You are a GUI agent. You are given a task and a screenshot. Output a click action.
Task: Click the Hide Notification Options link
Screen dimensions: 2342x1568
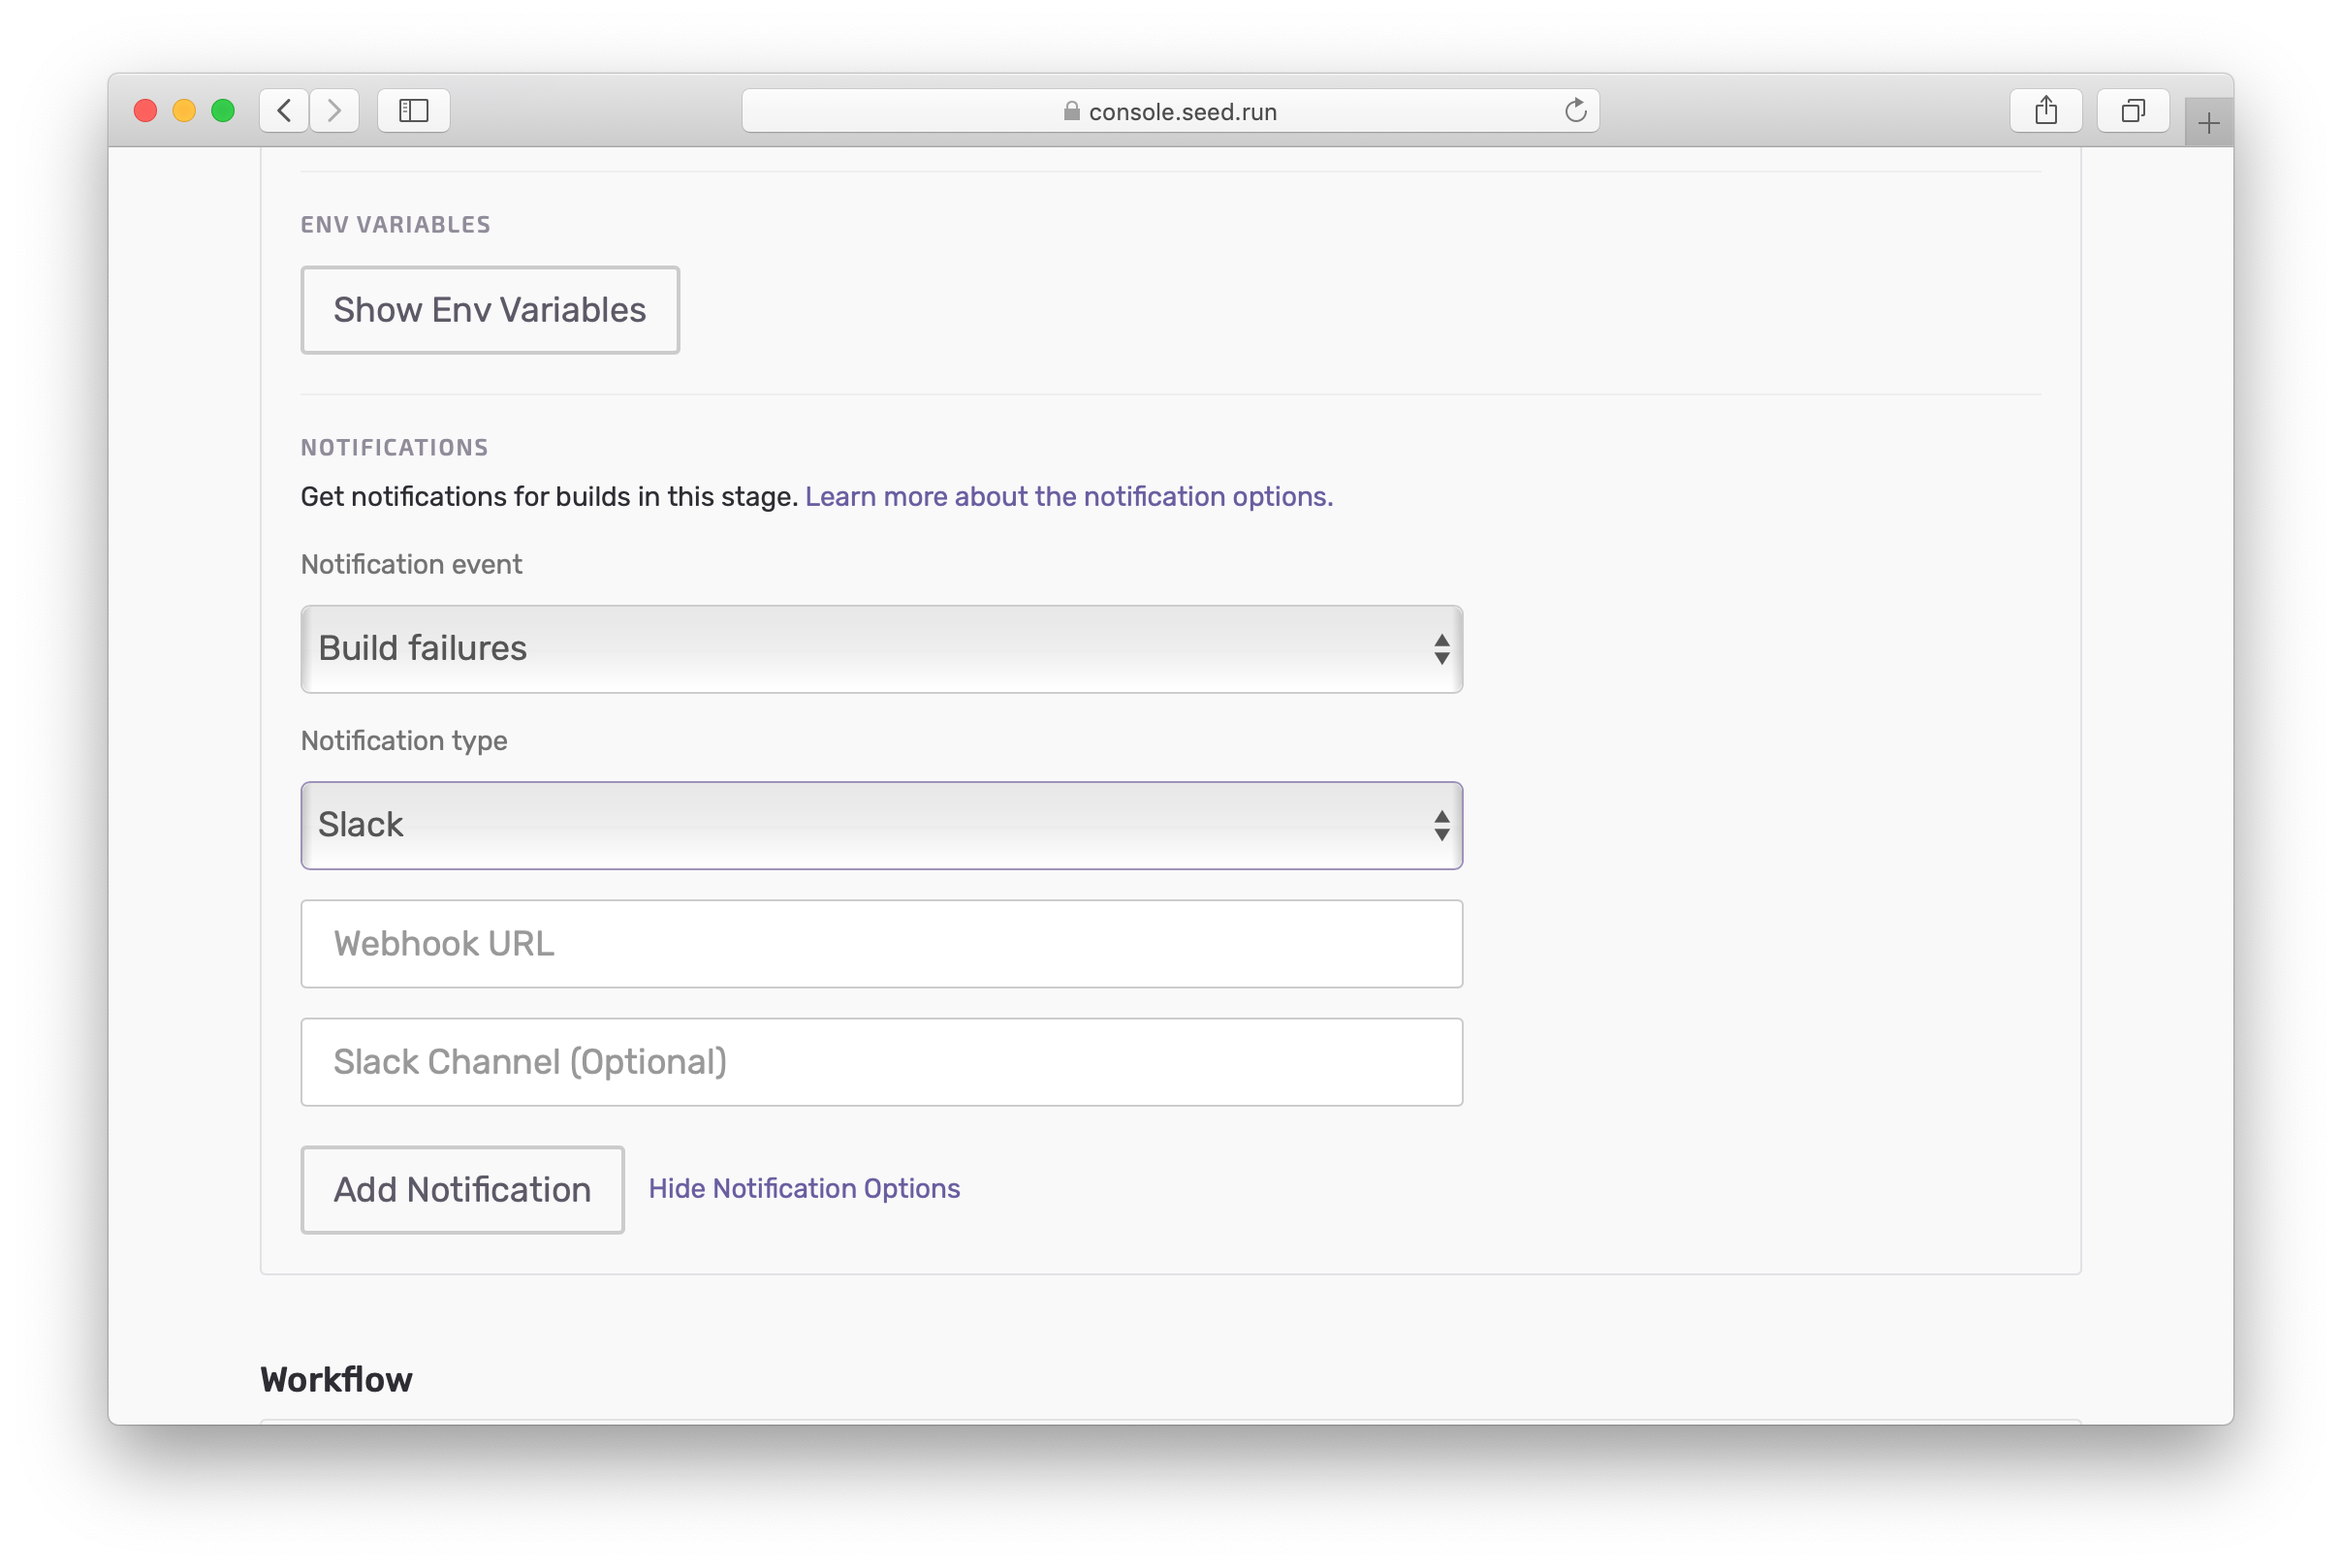click(804, 1188)
